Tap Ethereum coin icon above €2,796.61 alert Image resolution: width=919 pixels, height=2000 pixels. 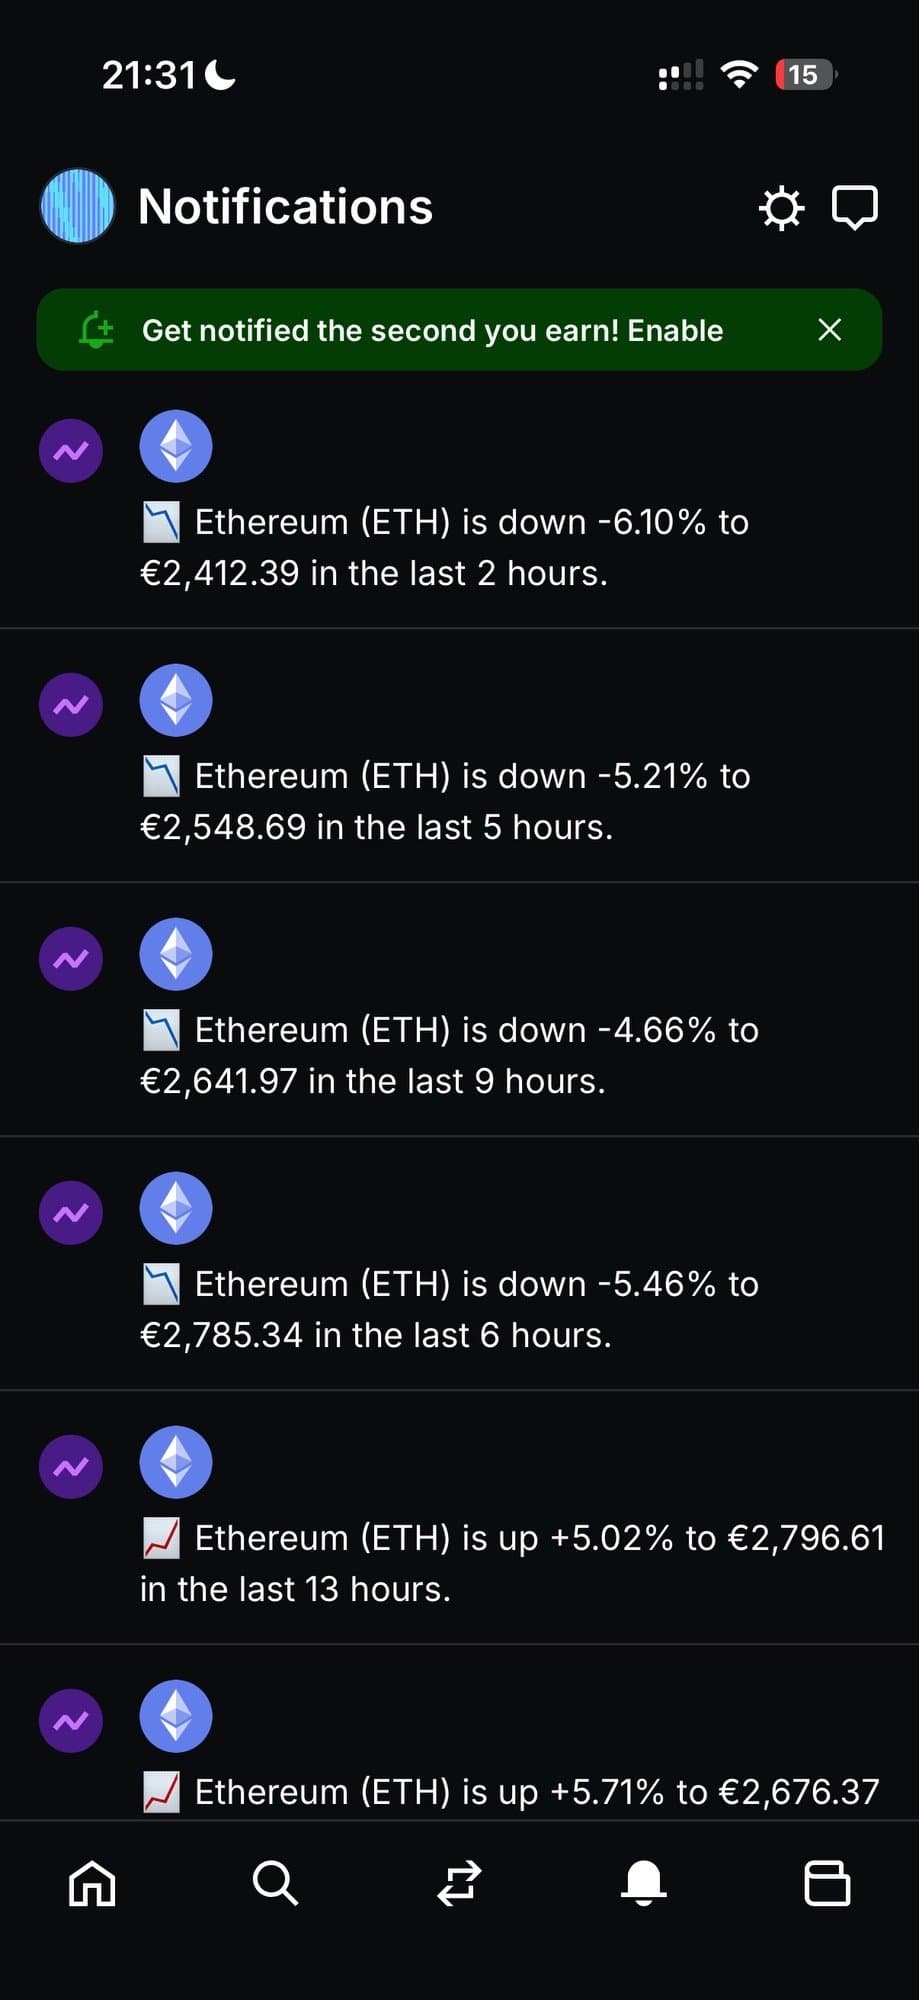click(176, 1462)
